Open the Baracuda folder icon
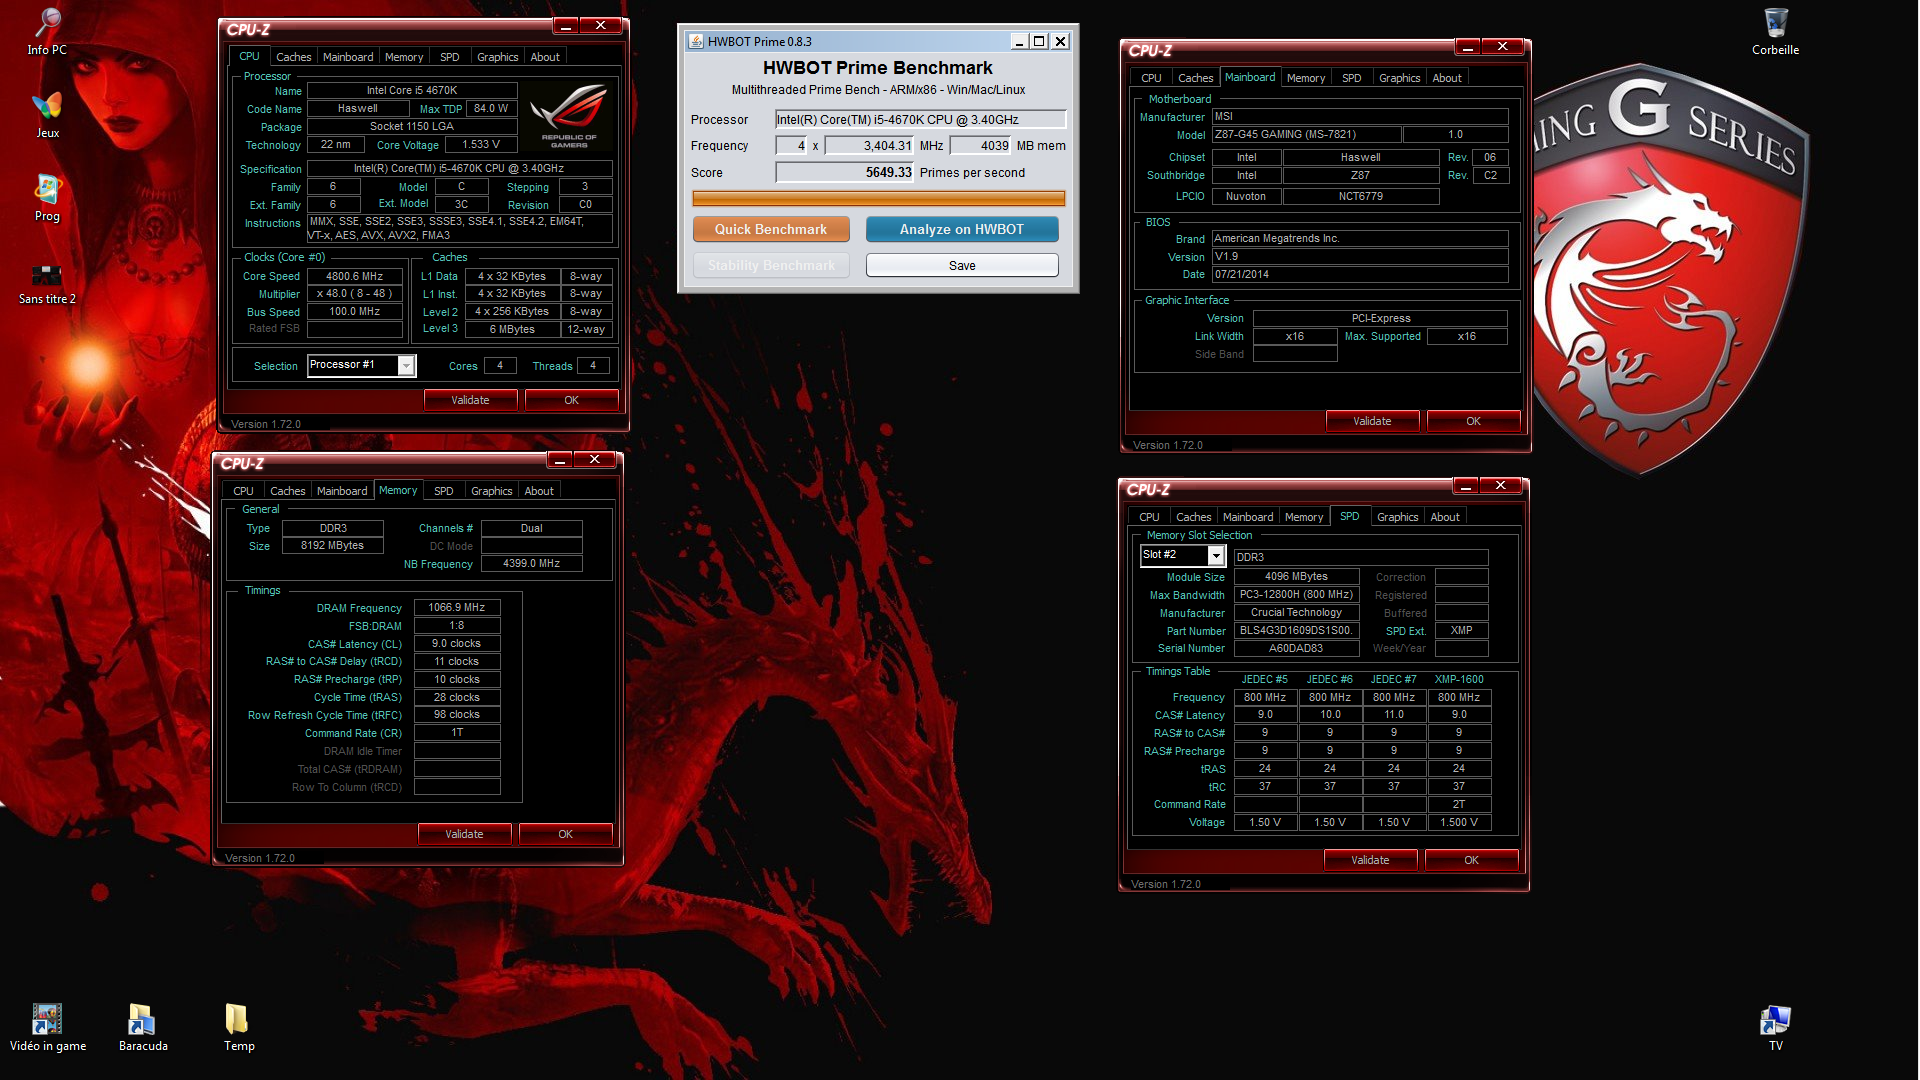The width and height of the screenshot is (1920, 1080). (x=143, y=1027)
